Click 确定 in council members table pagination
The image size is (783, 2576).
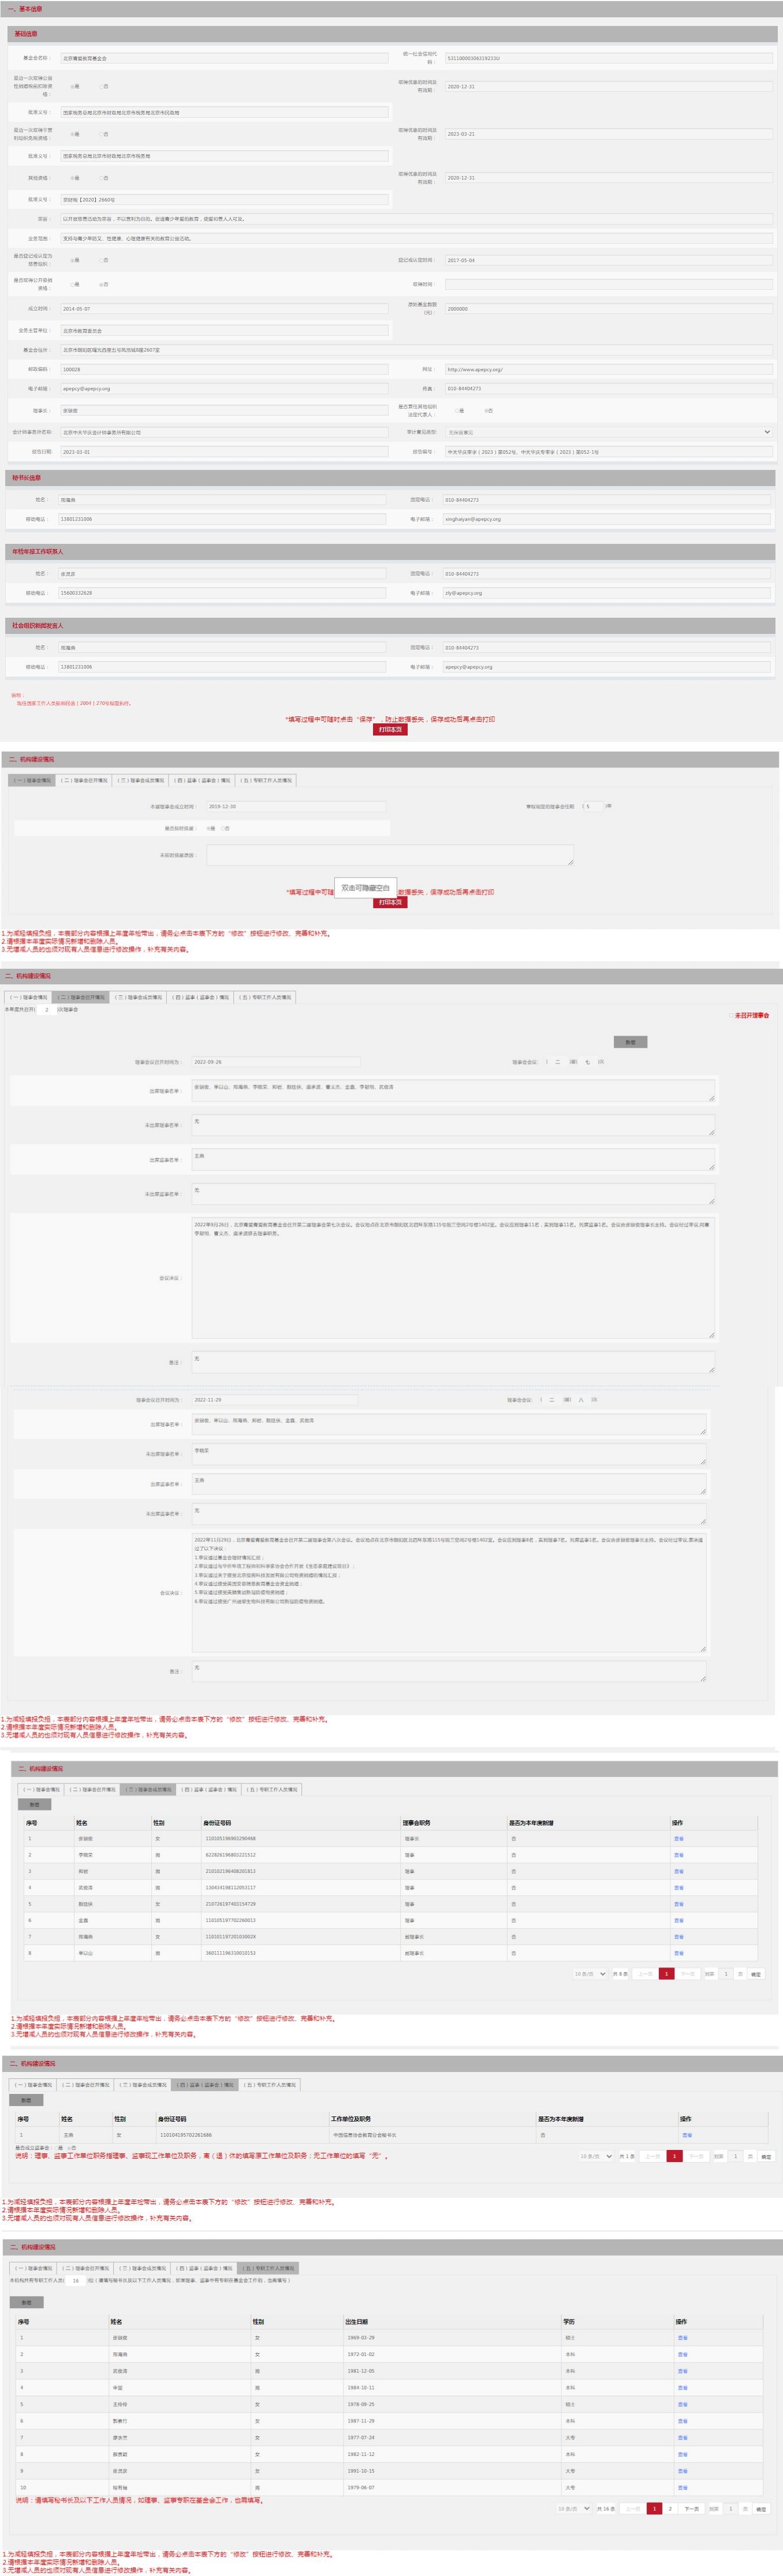[757, 1974]
